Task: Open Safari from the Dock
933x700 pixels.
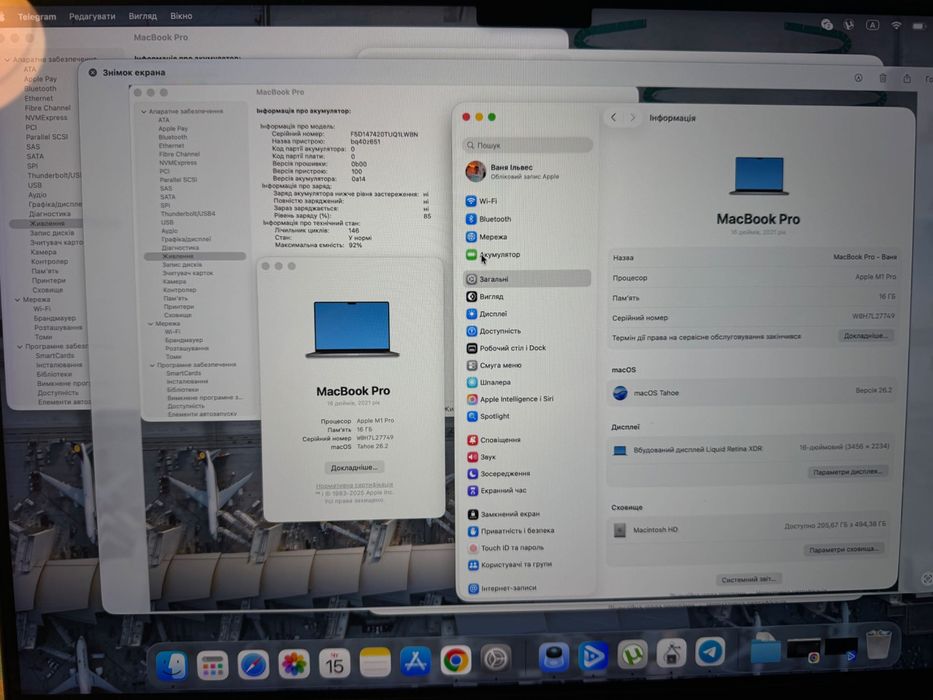Action: [x=253, y=664]
